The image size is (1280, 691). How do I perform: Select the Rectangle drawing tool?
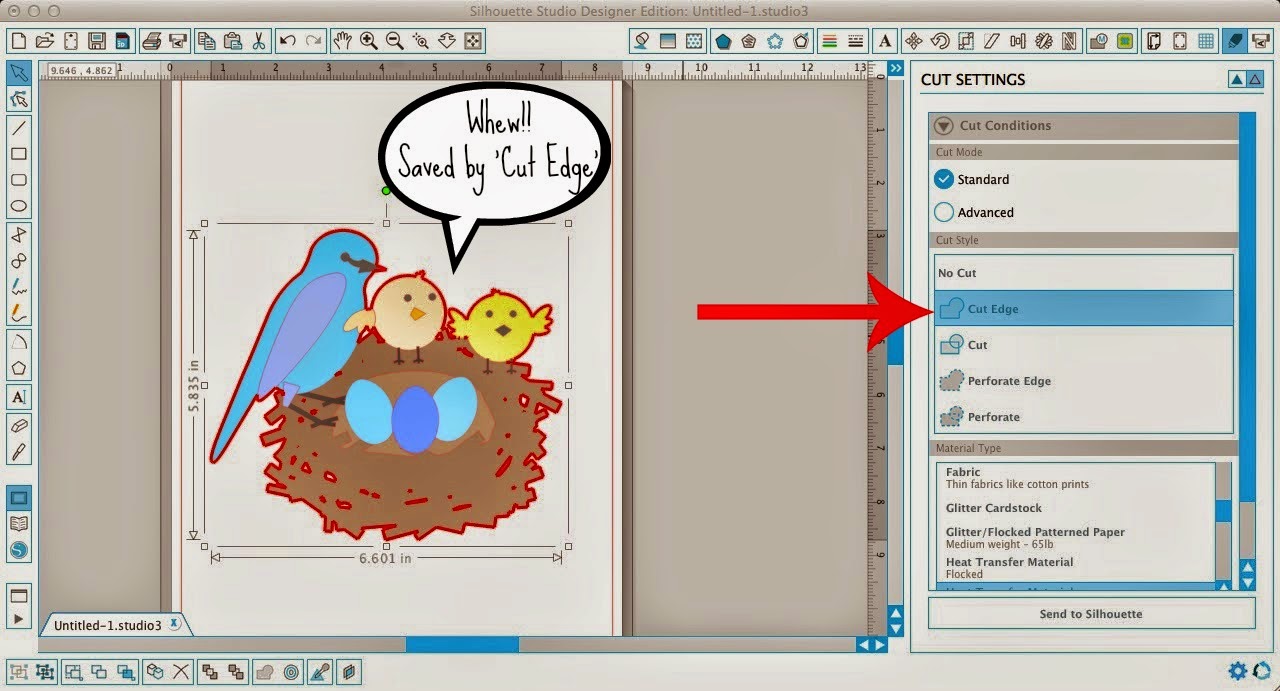pos(18,154)
